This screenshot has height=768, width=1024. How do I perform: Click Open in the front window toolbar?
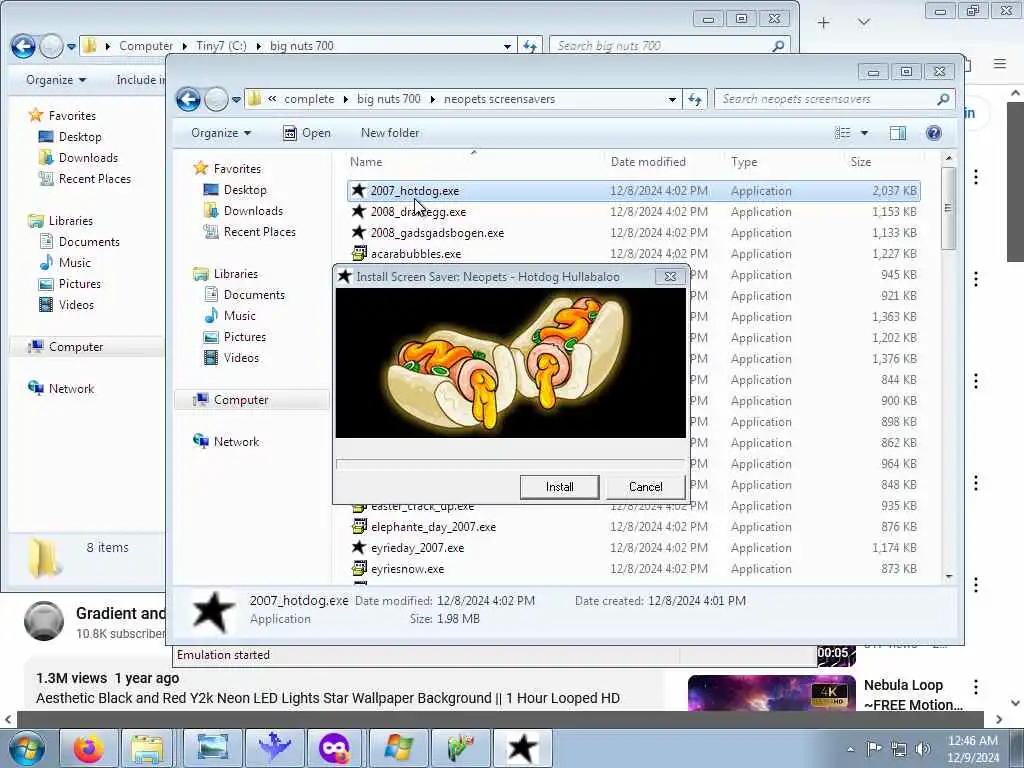(307, 133)
